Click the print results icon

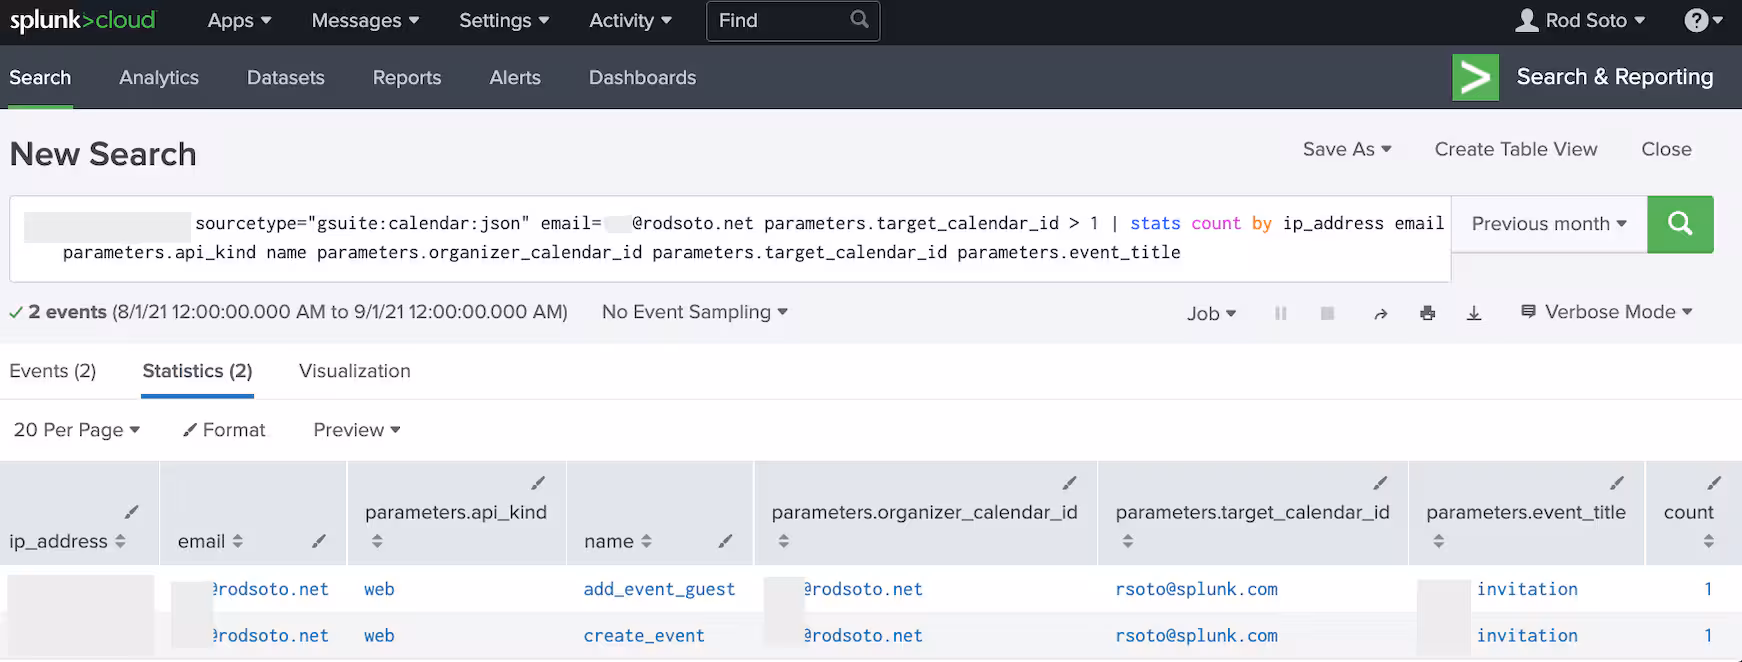pos(1427,313)
